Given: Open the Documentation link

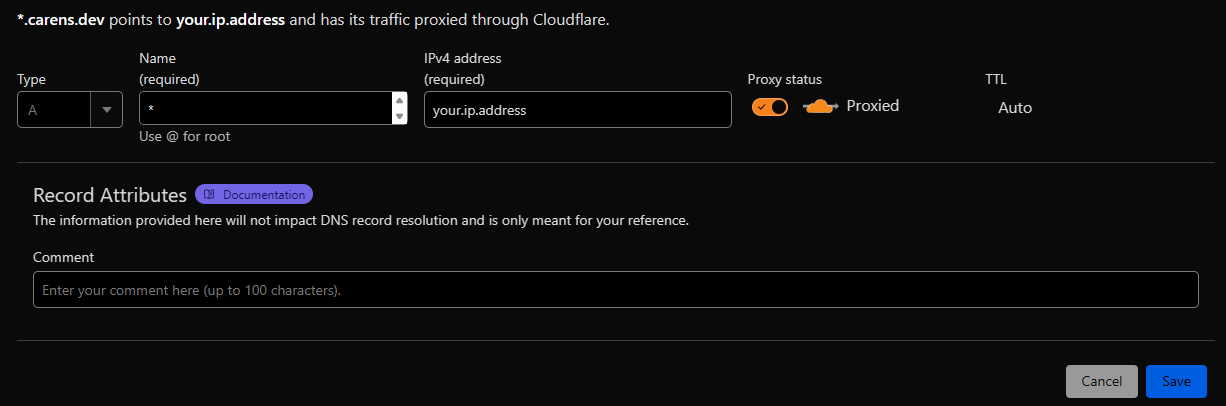Looking at the screenshot, I should click(254, 195).
